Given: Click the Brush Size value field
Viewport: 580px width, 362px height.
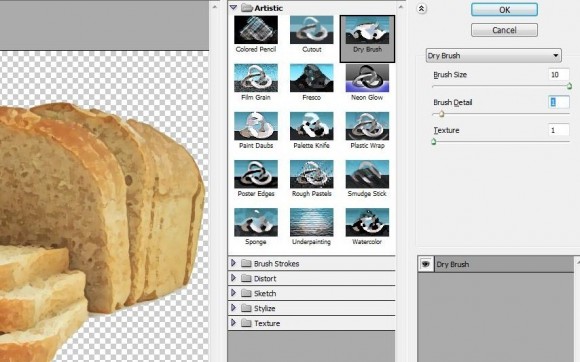Looking at the screenshot, I should [559, 75].
